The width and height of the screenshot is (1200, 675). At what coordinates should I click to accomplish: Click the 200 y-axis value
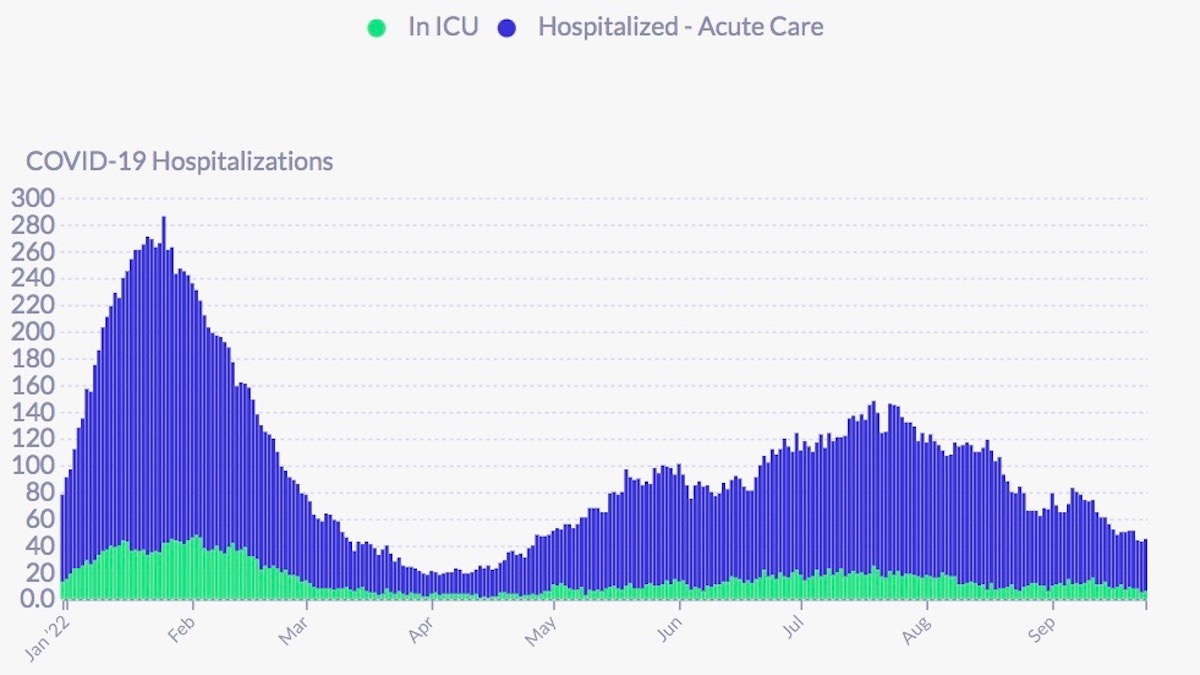click(x=33, y=332)
